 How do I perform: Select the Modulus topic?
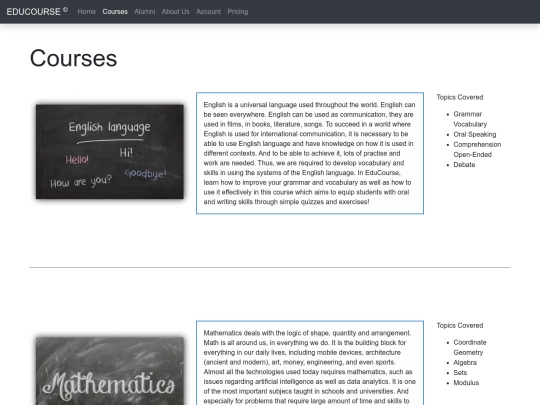tap(466, 383)
